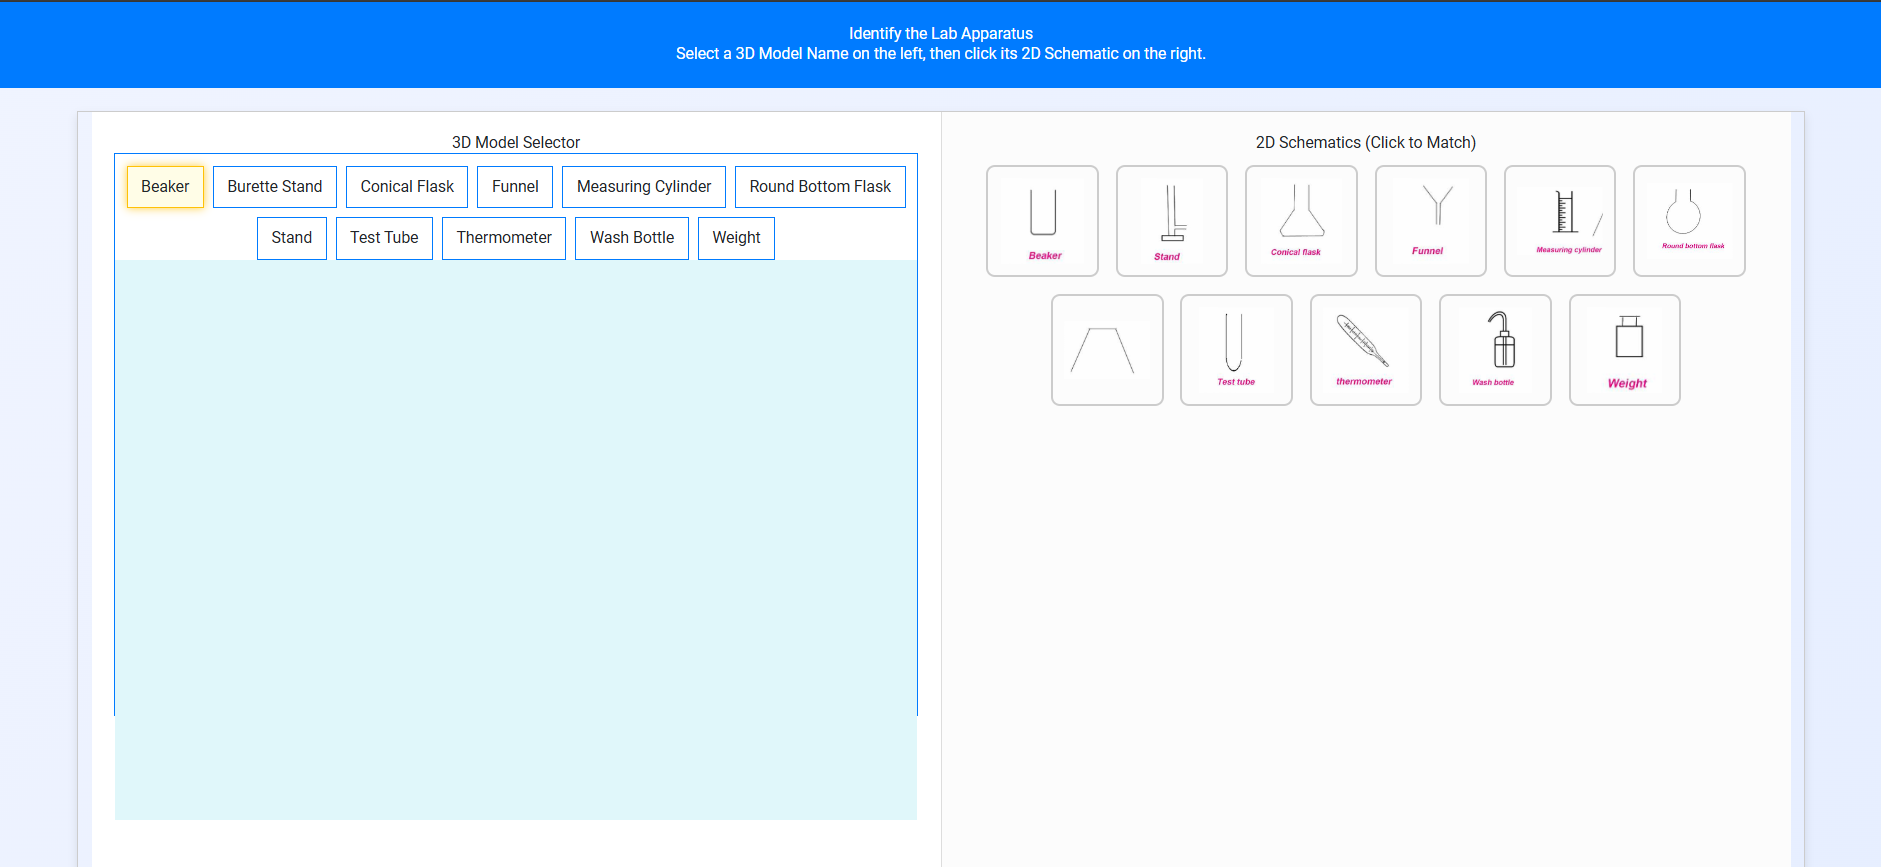Click the unlabeled trapezoid stand schematic

[x=1107, y=350]
